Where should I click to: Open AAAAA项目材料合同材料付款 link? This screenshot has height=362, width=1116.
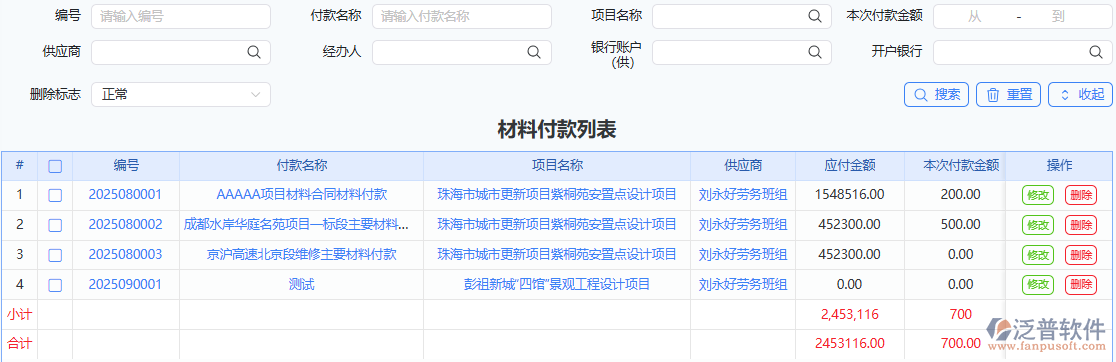tap(302, 194)
